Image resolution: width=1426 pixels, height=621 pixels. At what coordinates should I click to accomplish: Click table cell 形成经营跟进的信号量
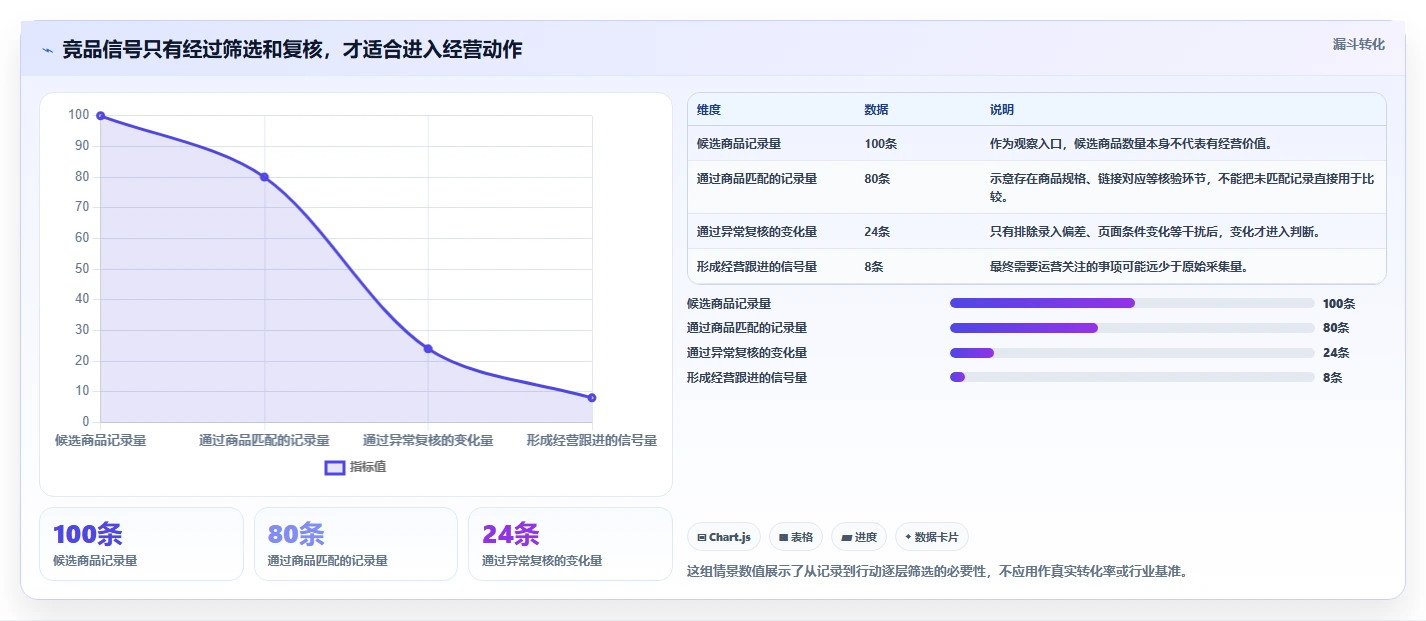pos(757,267)
